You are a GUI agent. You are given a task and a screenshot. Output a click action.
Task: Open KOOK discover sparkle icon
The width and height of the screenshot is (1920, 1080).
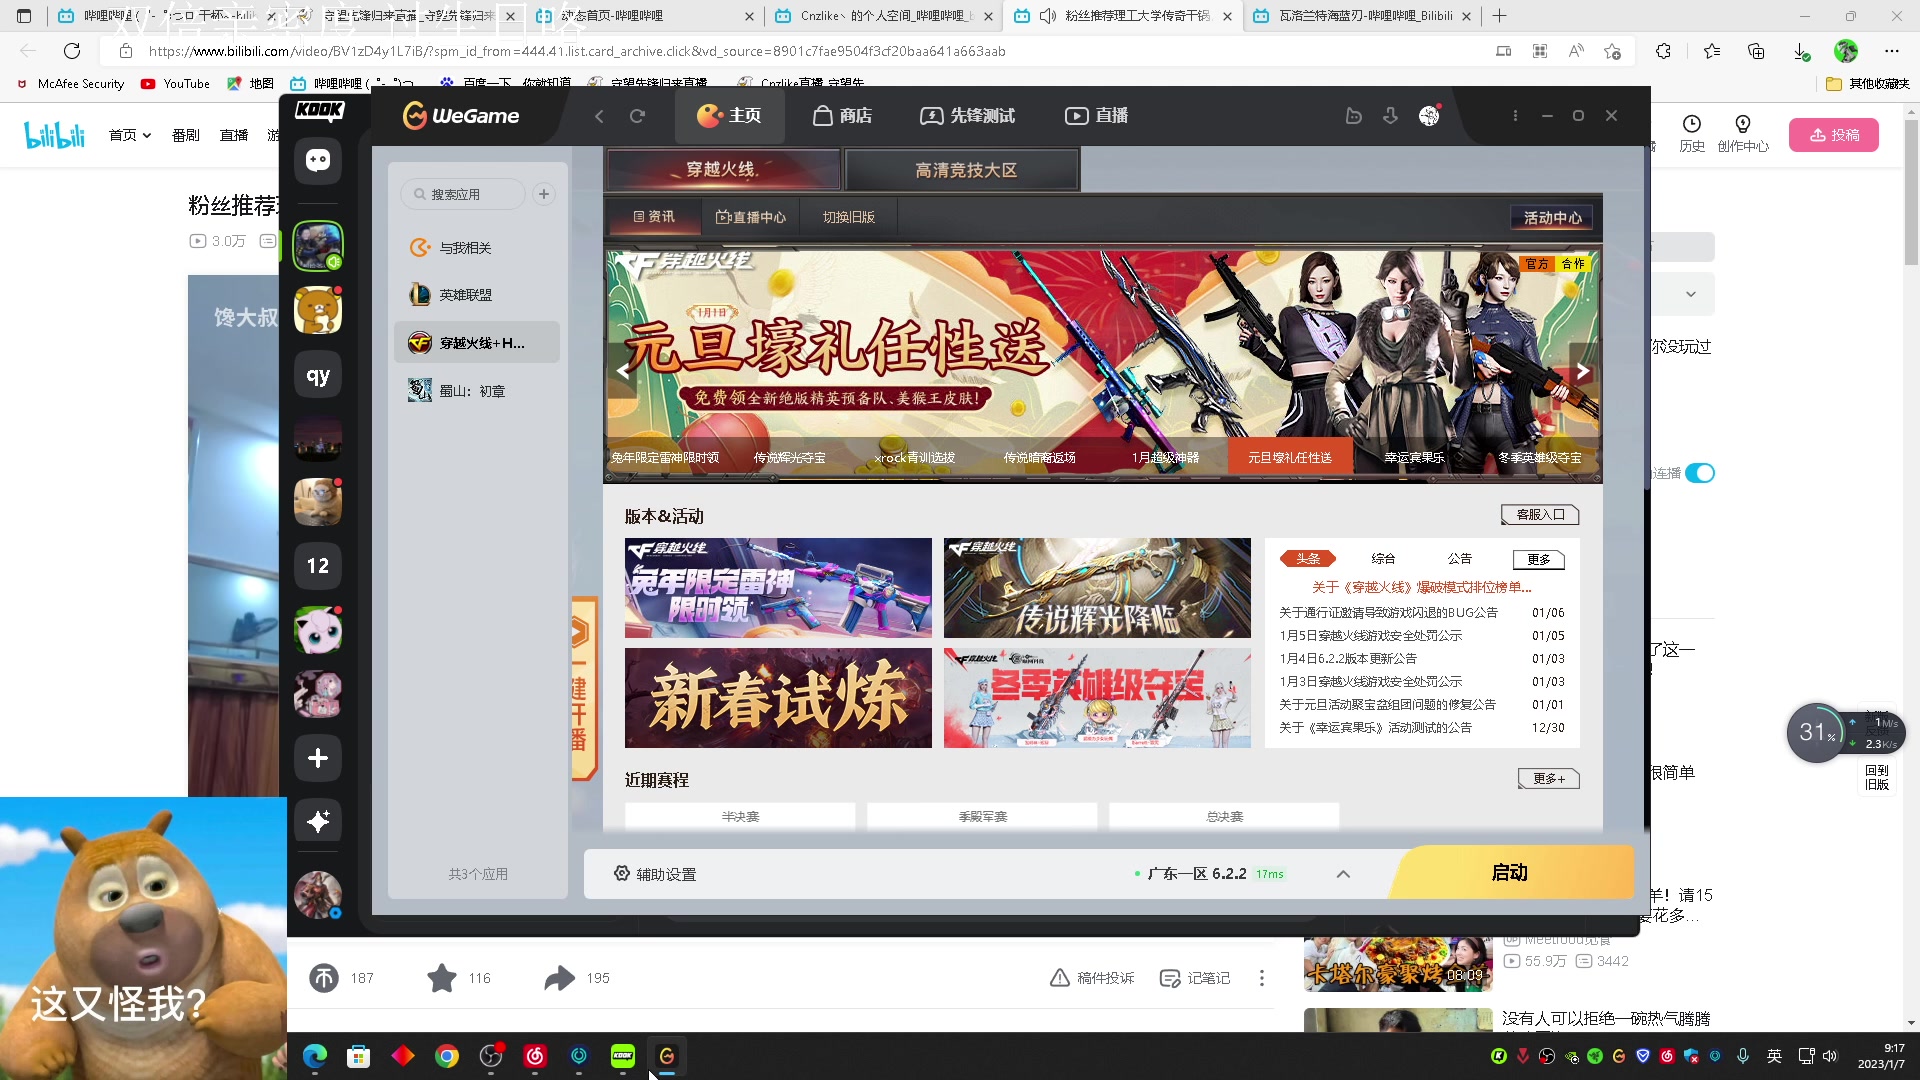point(318,821)
